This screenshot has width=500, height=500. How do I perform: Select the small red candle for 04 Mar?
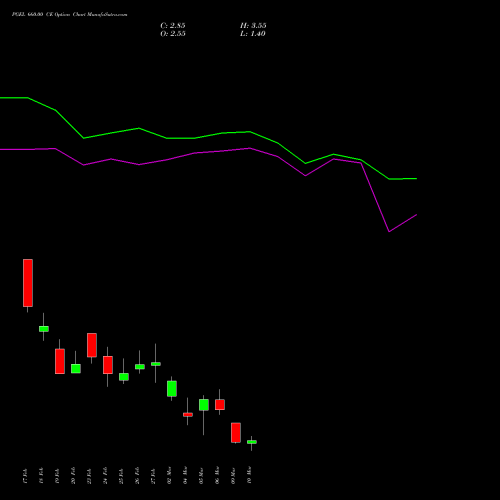(188, 415)
